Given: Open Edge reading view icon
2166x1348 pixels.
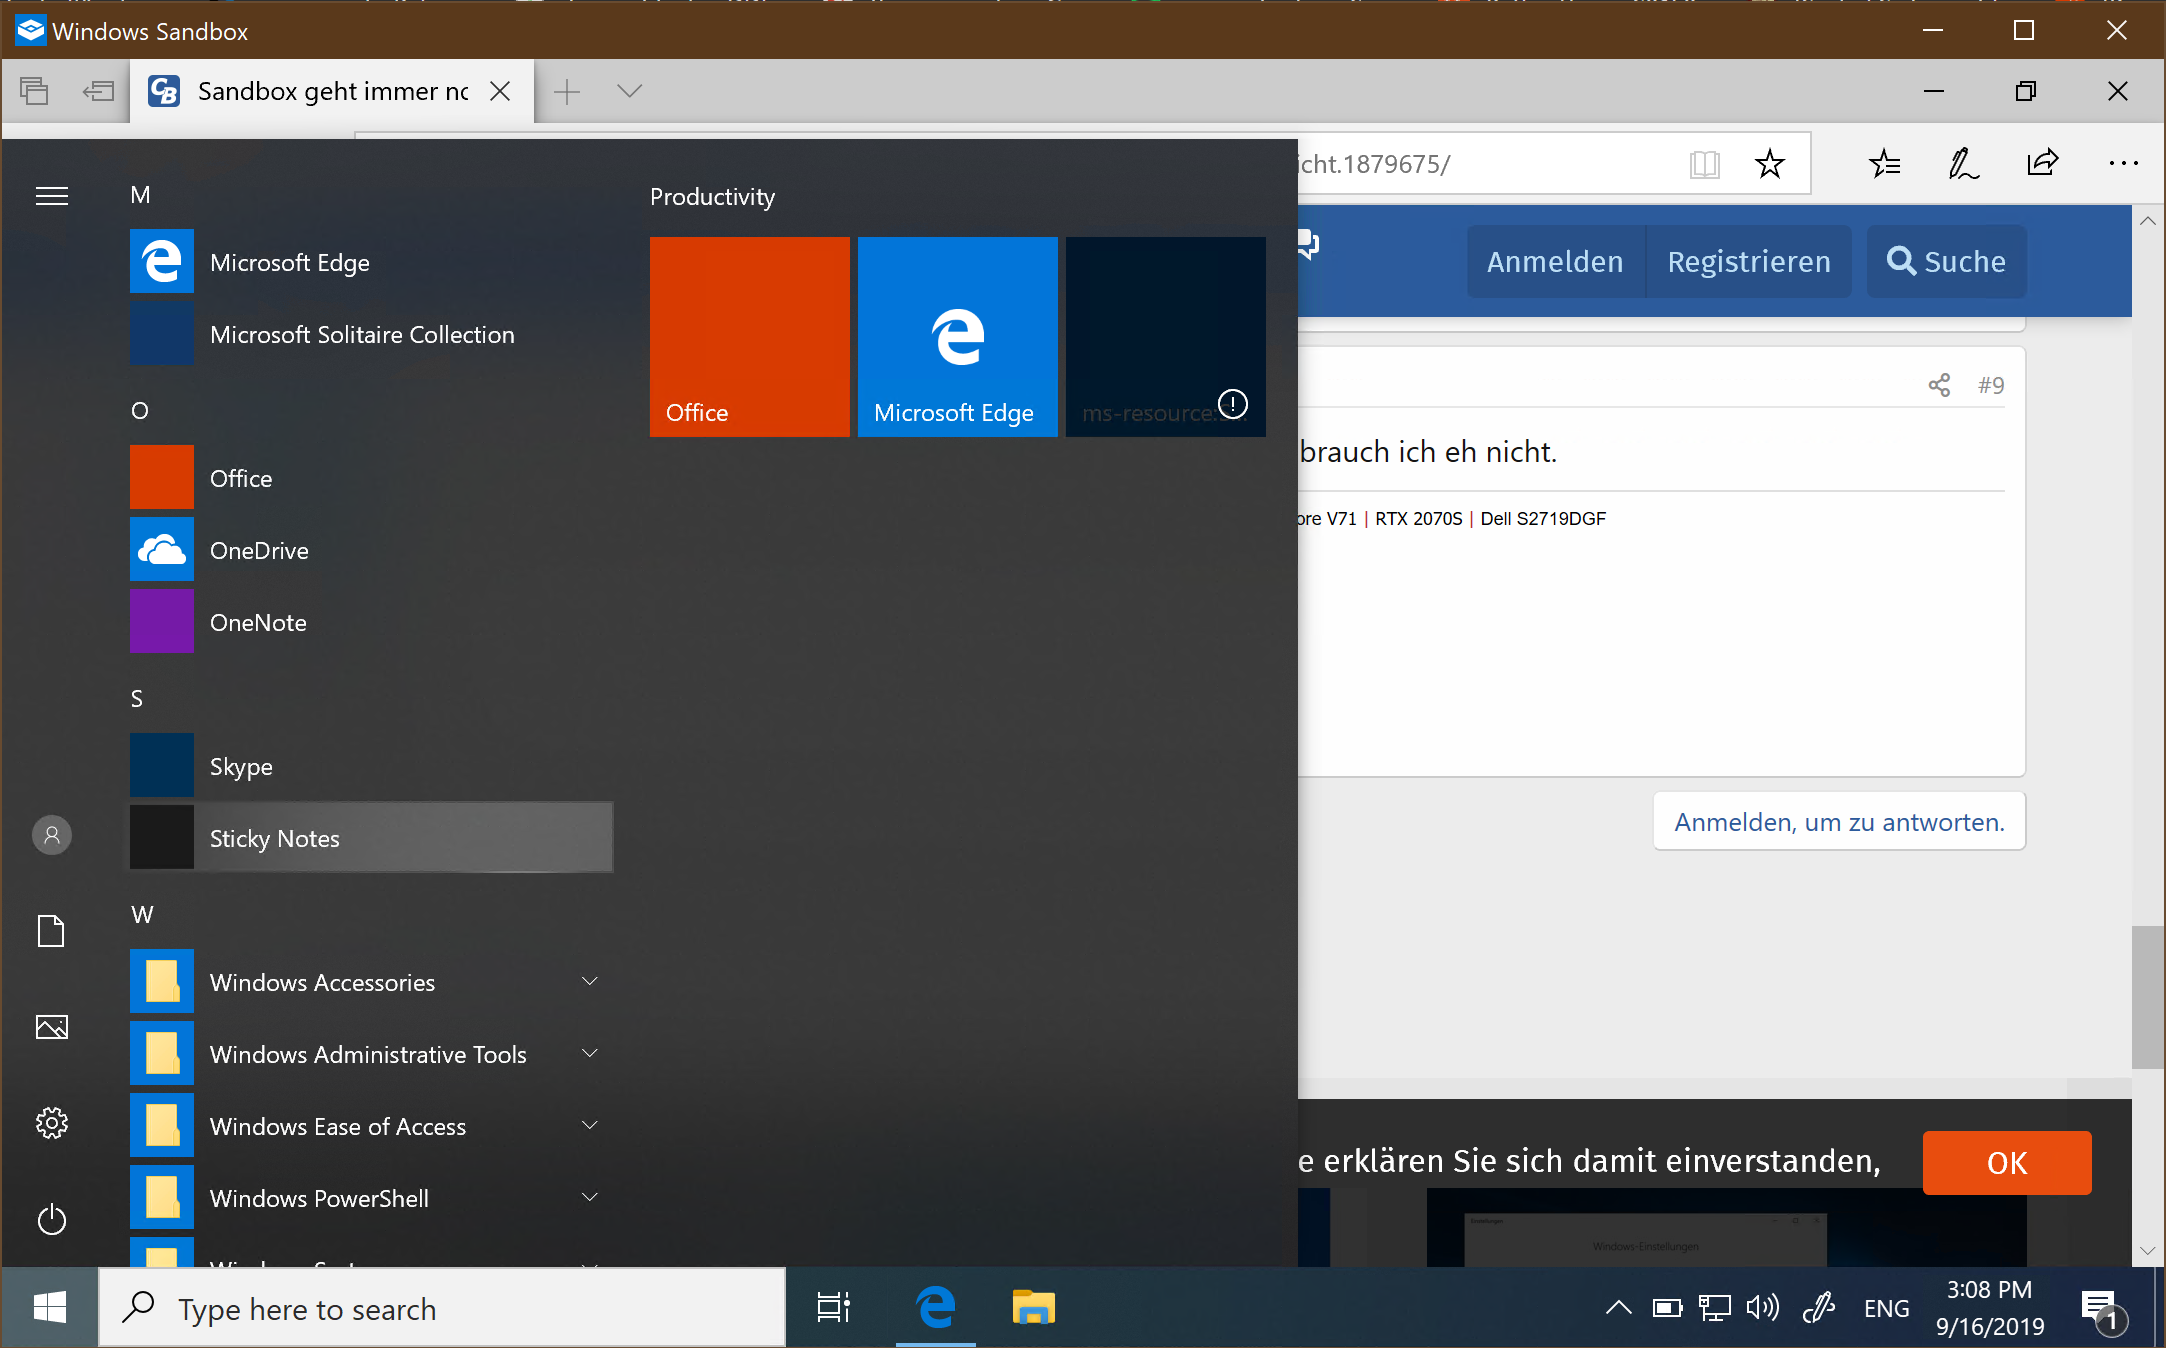Looking at the screenshot, I should [x=1704, y=163].
